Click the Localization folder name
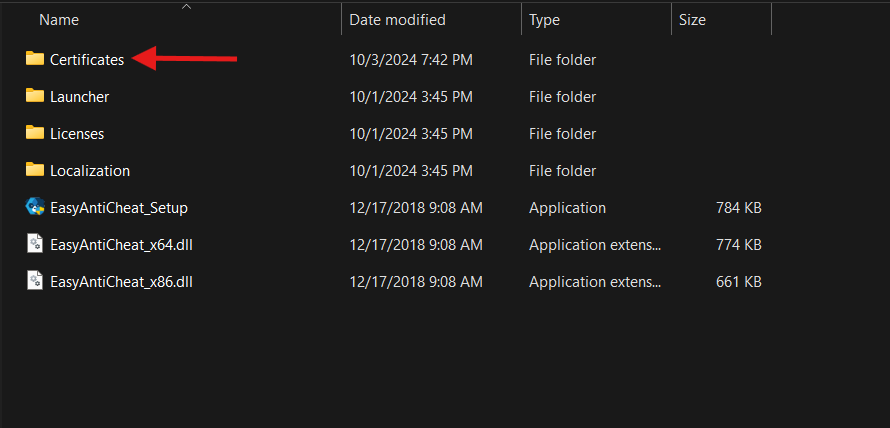The height and width of the screenshot is (428, 890). tap(90, 171)
